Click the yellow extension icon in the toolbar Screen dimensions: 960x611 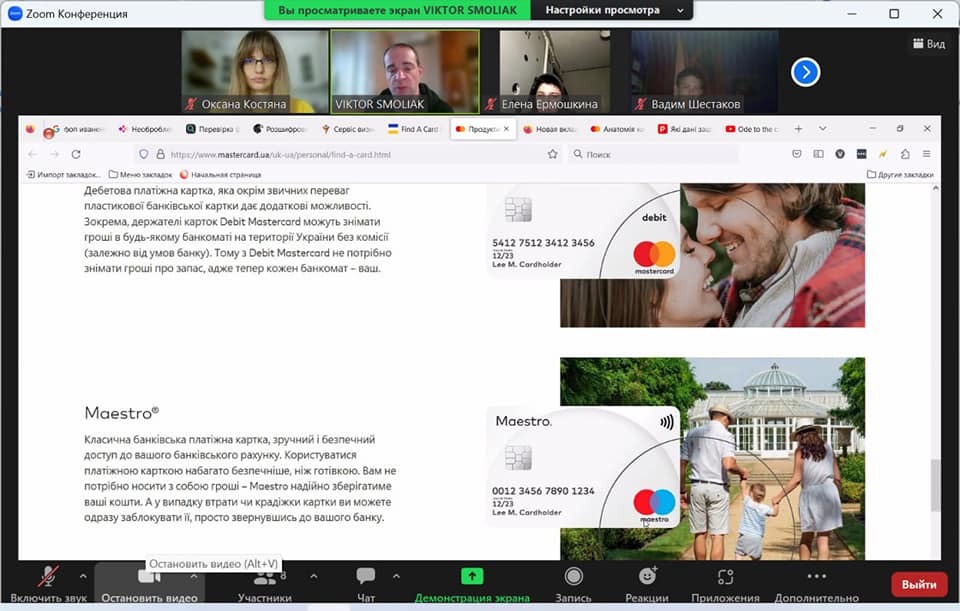tap(883, 154)
